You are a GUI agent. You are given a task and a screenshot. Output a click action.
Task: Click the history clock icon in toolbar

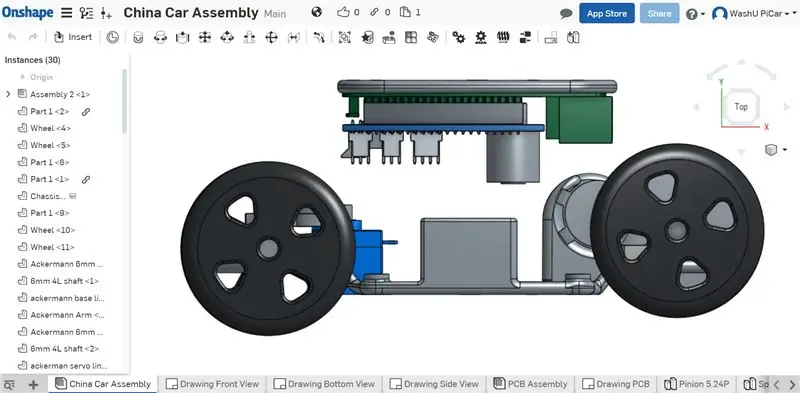coord(112,37)
